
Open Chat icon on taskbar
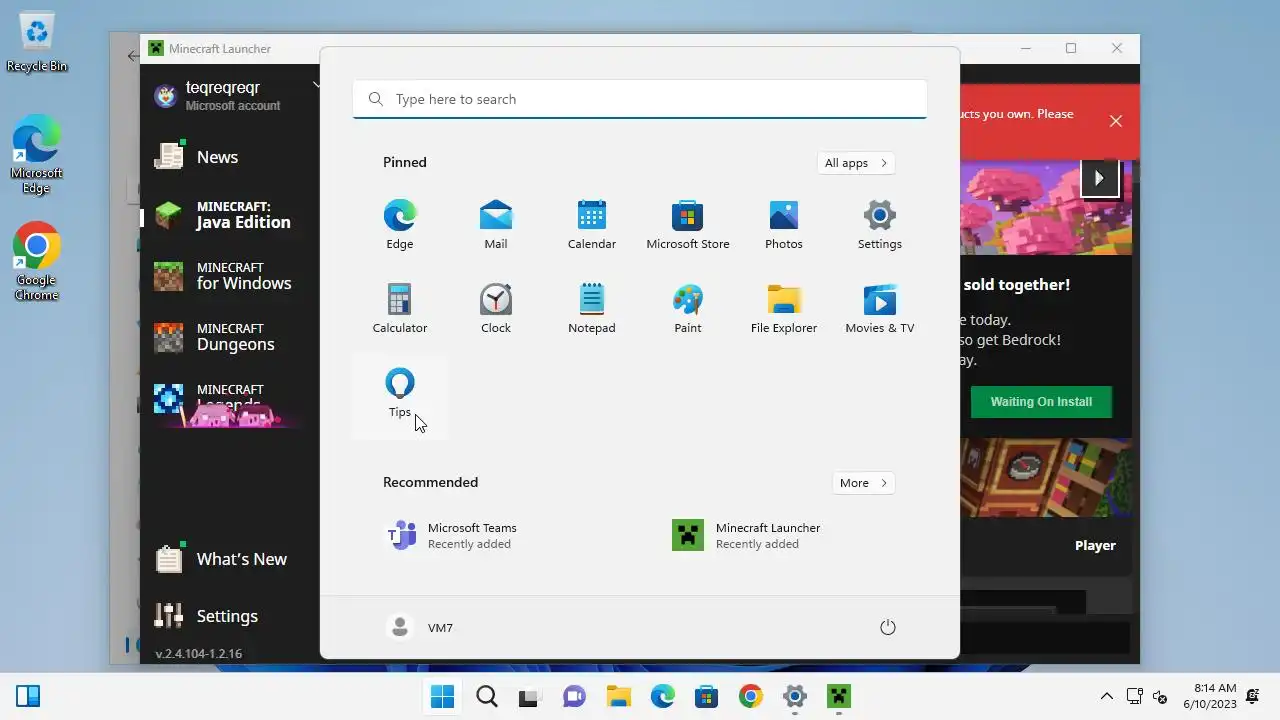pyautogui.click(x=573, y=696)
